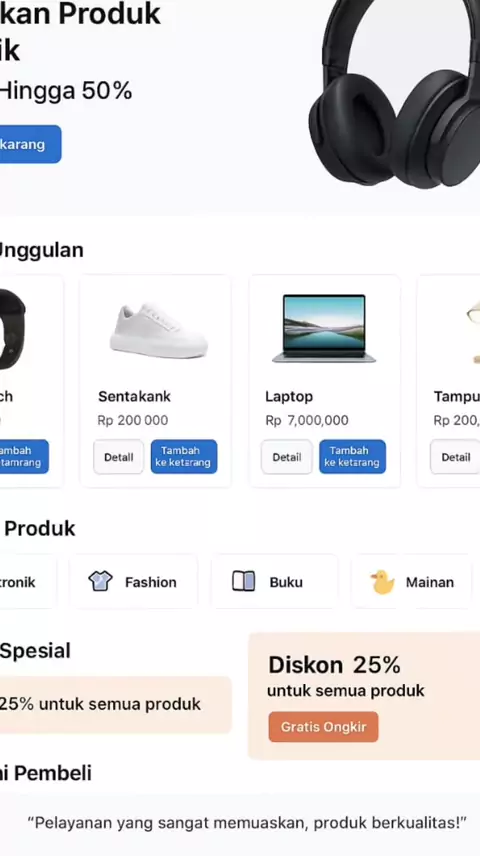Click the Gratis Ongkir orange button
Screen dimensions: 480x856
(x=323, y=727)
